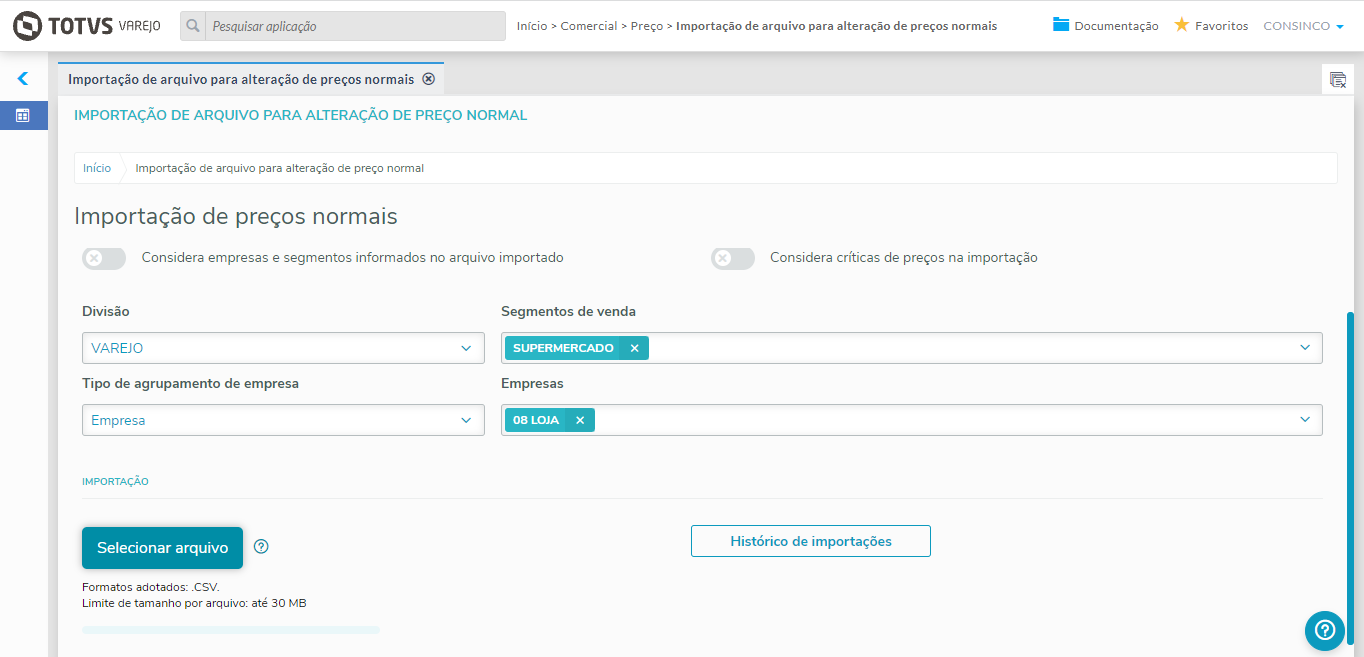Viewport: 1364px width, 657px height.
Task: Open the floating help button at bottom right
Action: (1324, 630)
